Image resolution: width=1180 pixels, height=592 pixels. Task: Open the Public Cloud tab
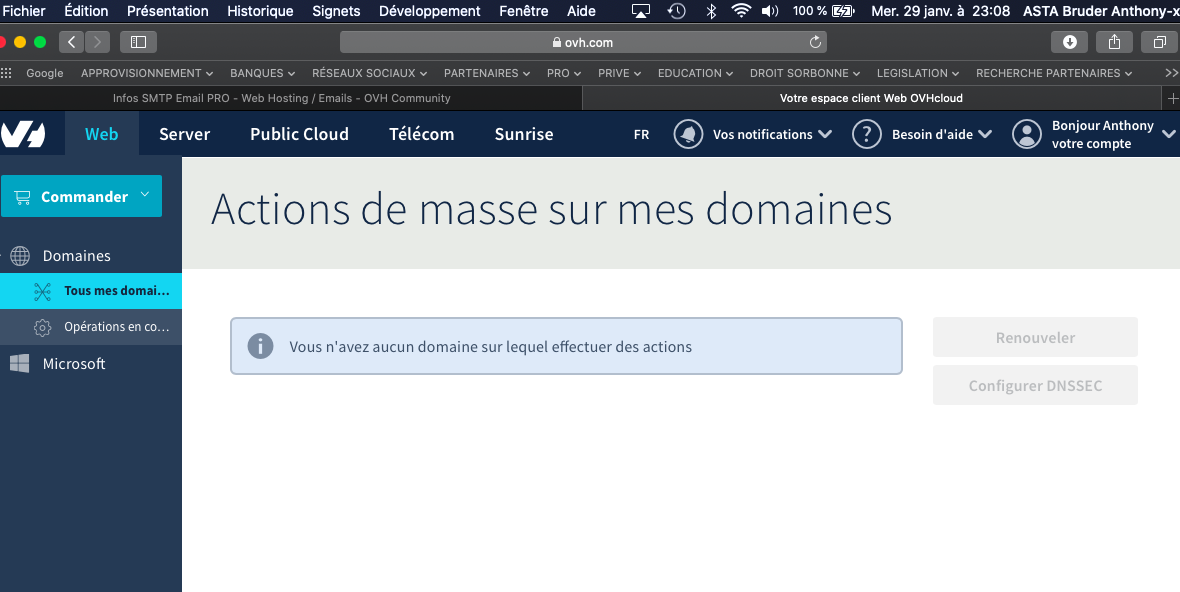click(x=299, y=134)
